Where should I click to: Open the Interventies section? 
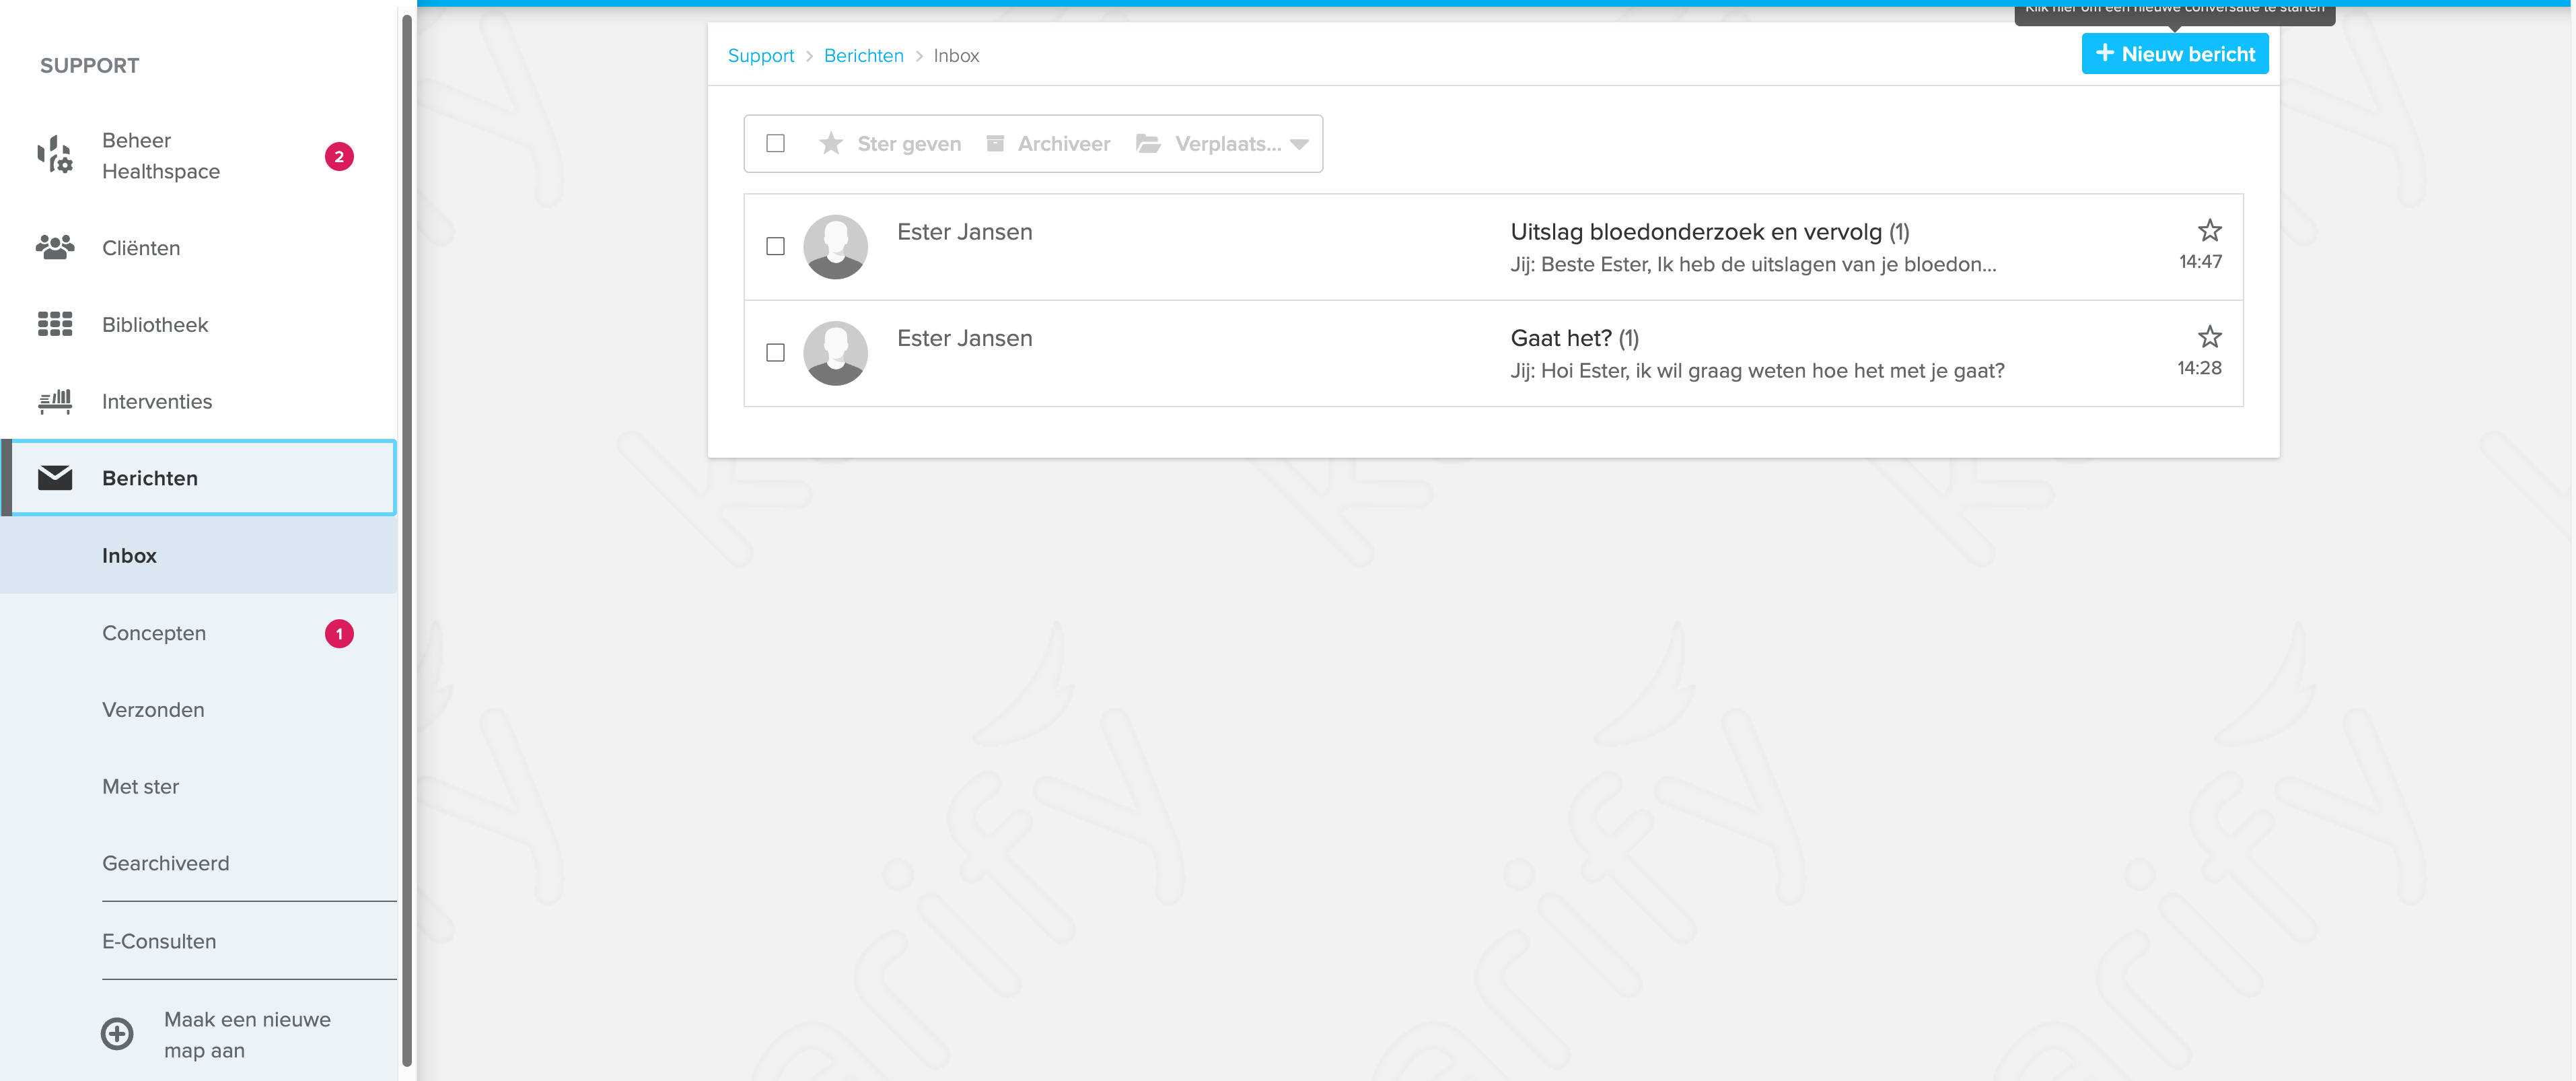point(199,401)
